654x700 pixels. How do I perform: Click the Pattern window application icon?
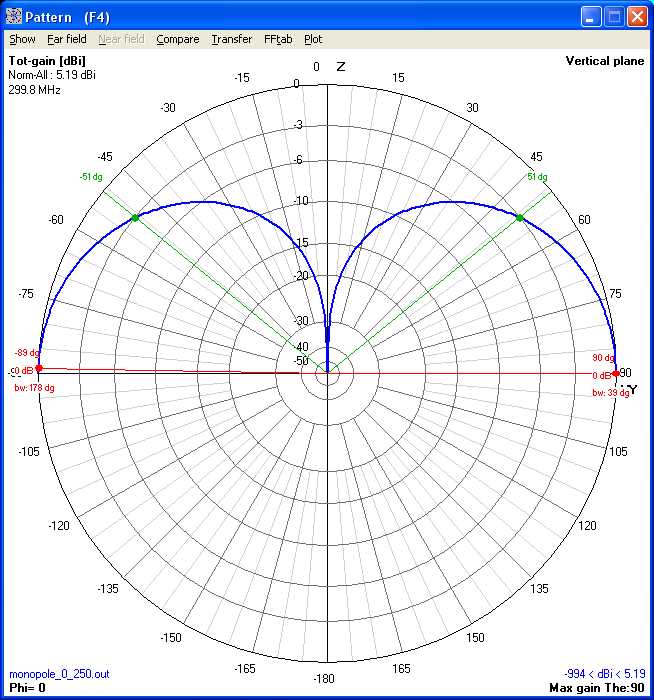click(14, 16)
